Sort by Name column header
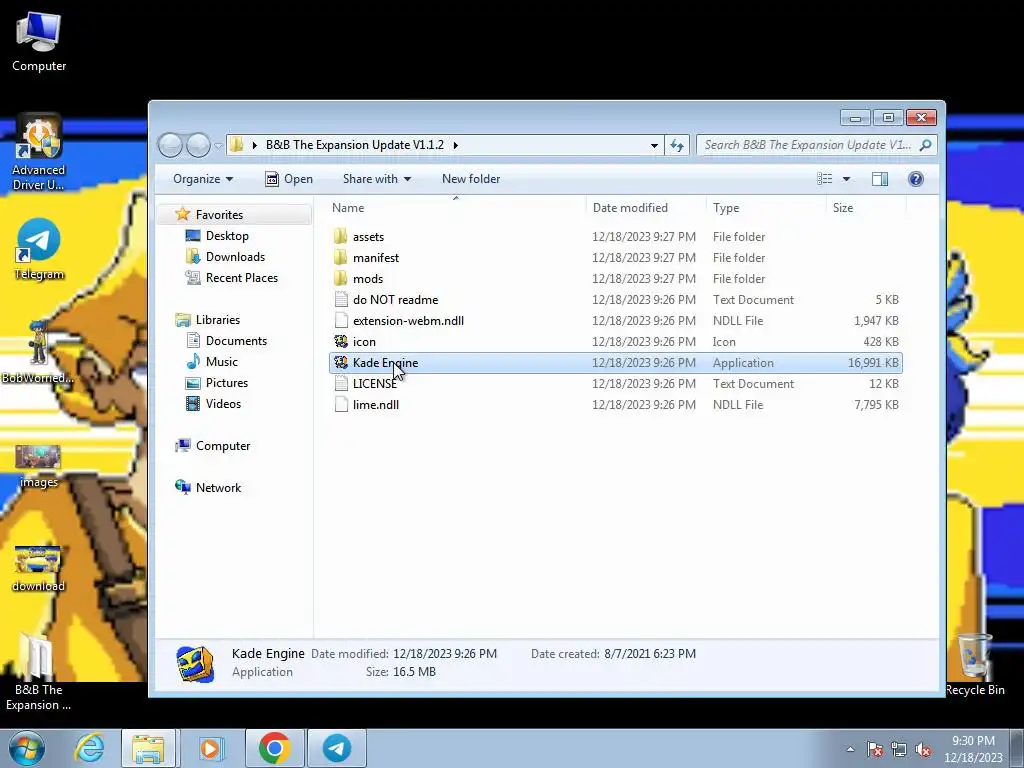The height and width of the screenshot is (768, 1024). click(456, 208)
